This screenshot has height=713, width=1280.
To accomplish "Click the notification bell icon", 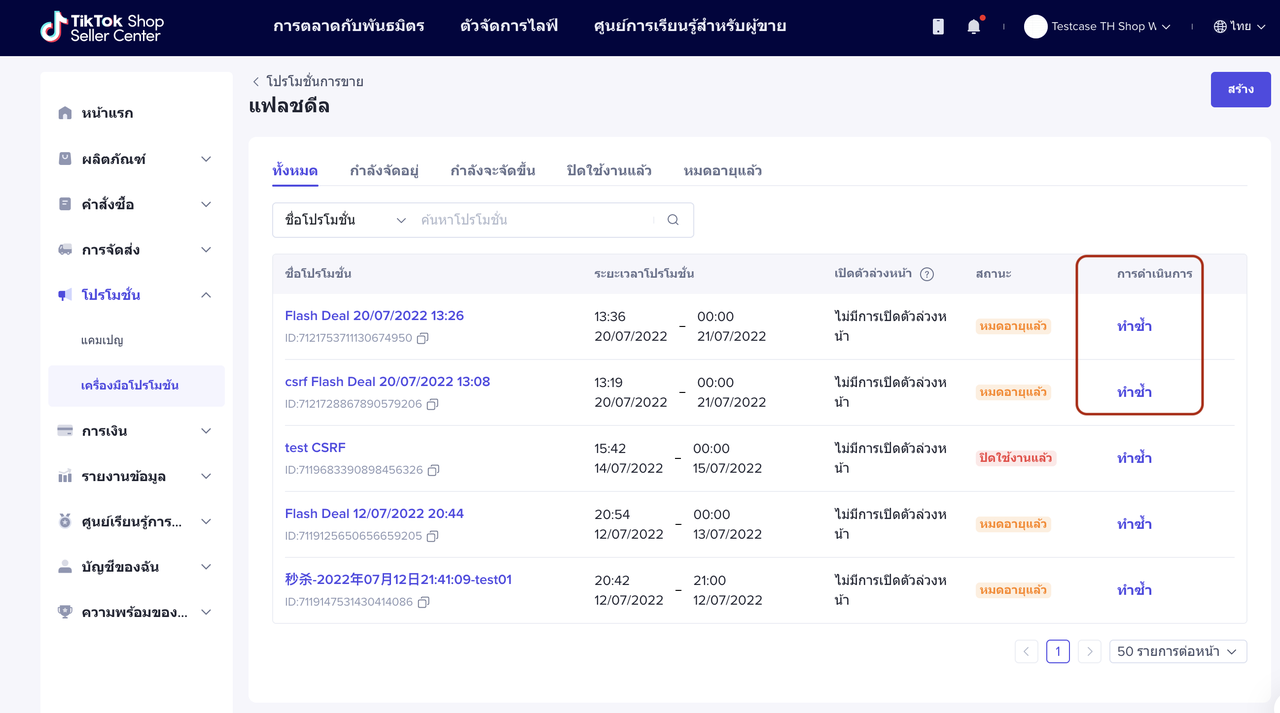I will [973, 27].
